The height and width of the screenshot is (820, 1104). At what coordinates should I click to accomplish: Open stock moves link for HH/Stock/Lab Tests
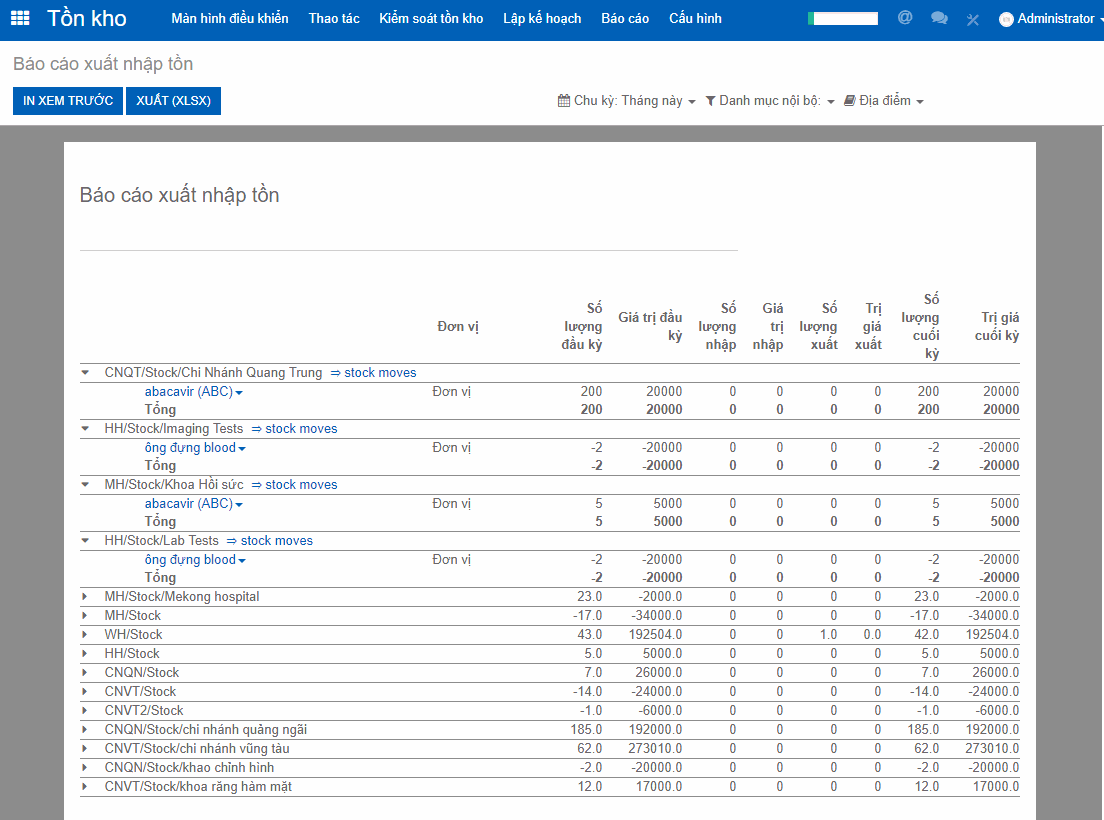coord(270,541)
